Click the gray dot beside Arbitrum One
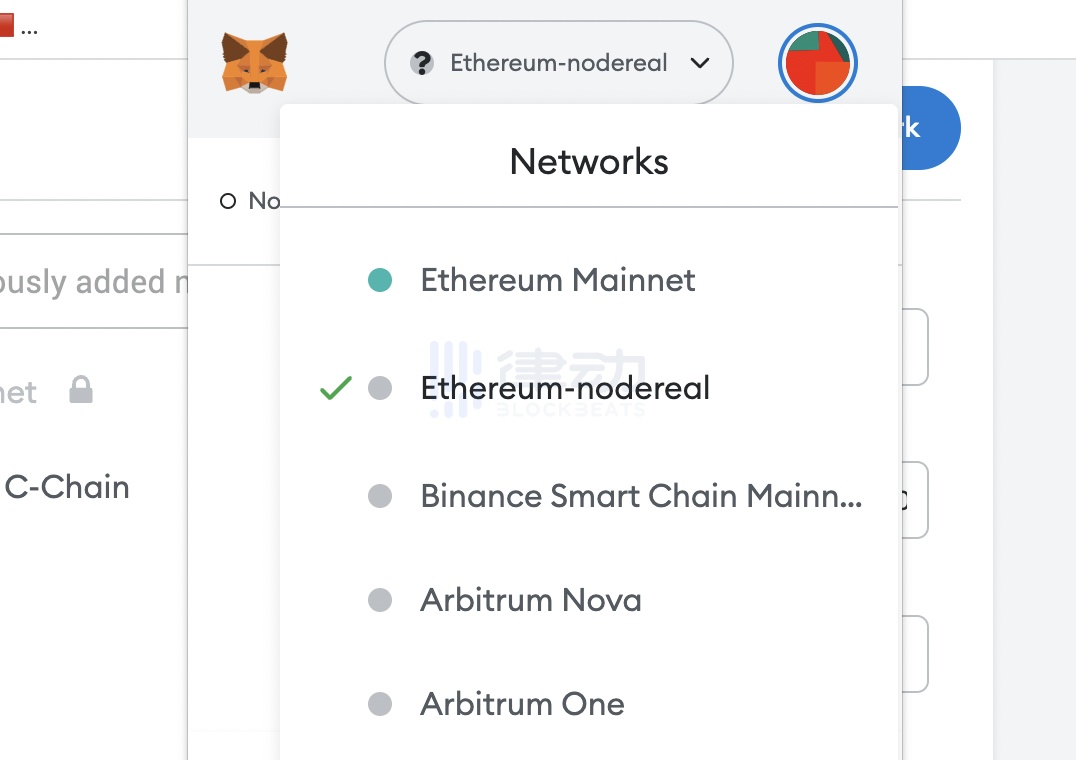 pos(380,704)
